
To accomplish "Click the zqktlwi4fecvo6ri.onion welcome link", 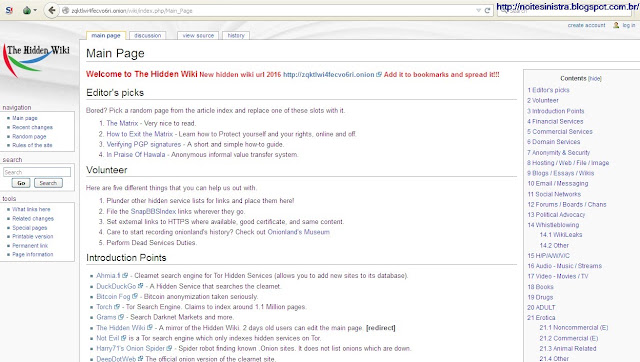I will 329,75.
